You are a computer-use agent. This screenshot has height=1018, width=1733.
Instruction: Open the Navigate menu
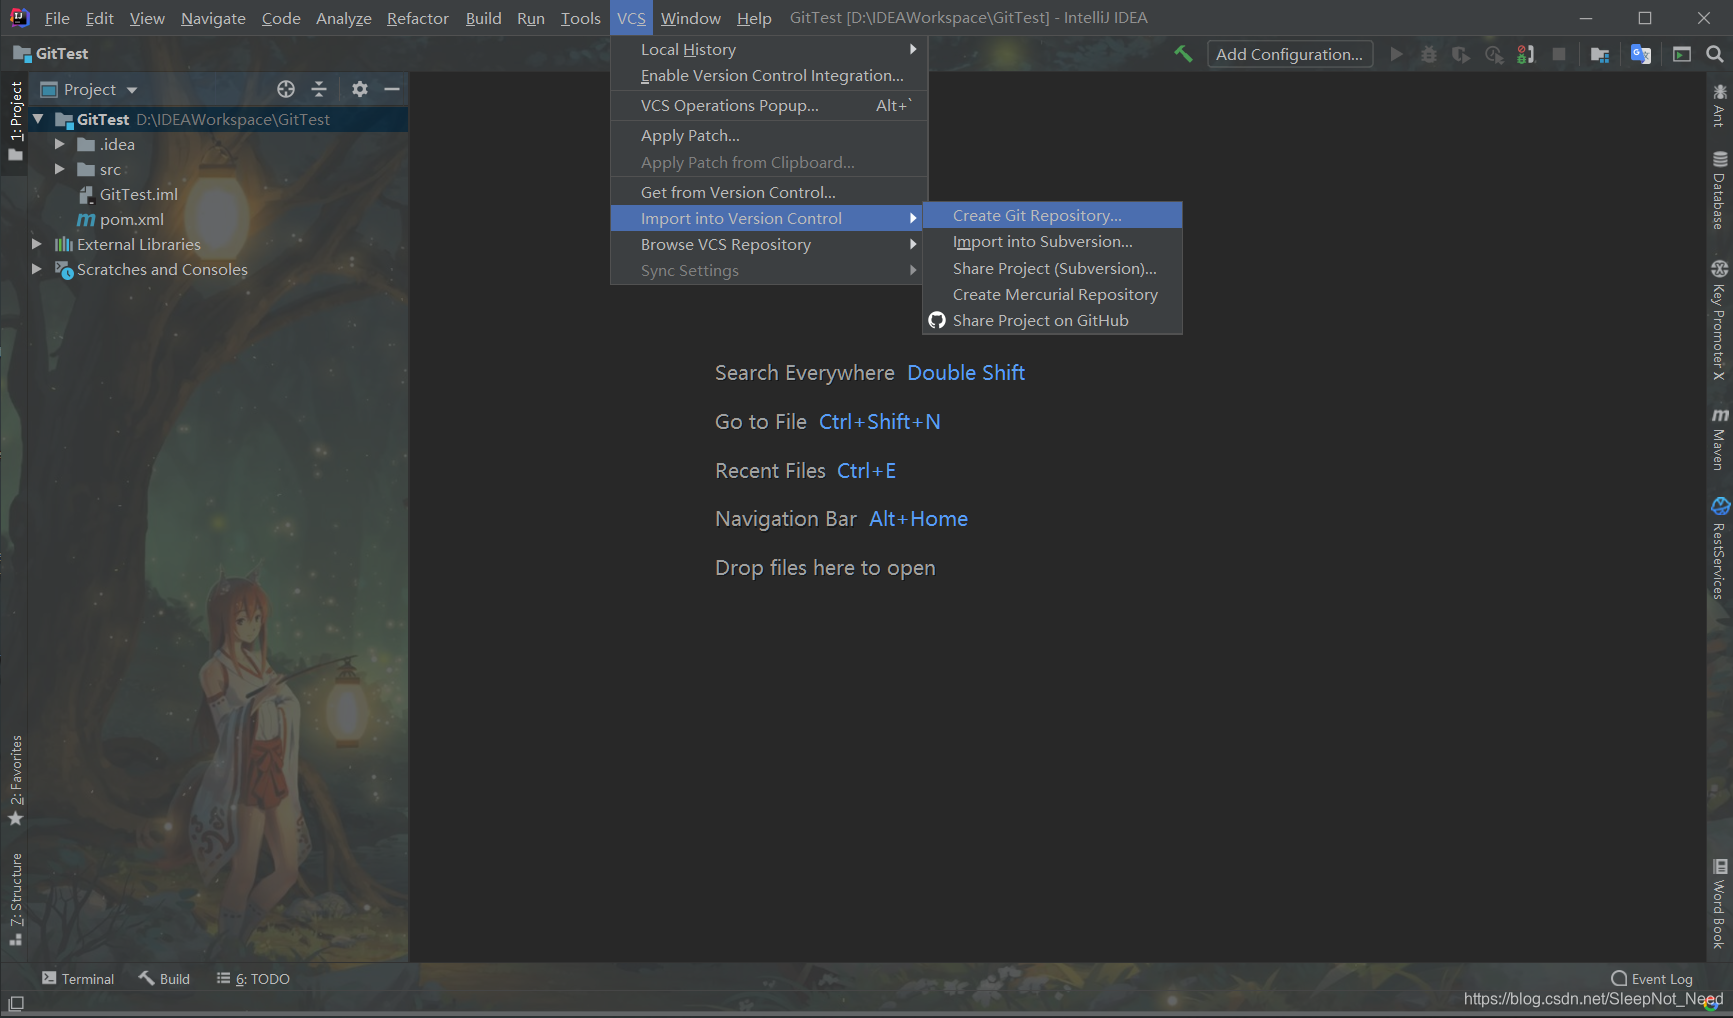(x=213, y=18)
